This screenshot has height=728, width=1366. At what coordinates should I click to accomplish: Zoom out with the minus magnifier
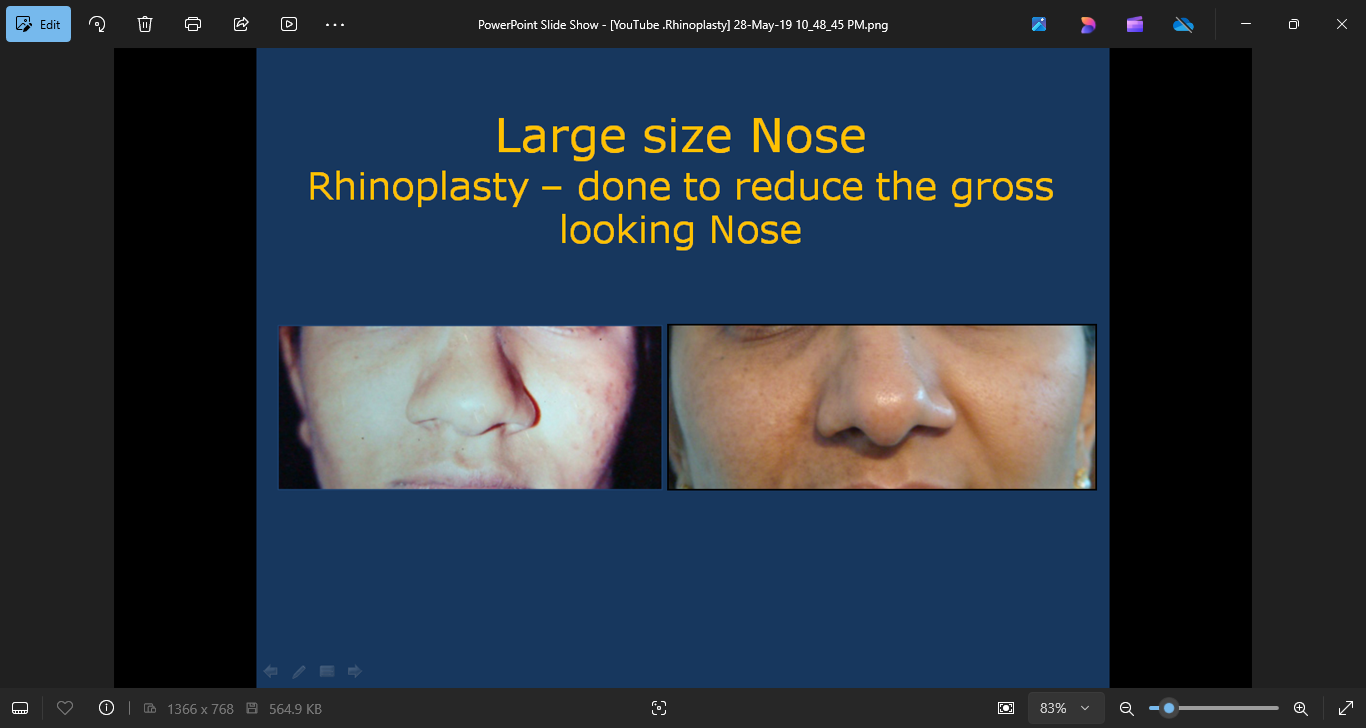point(1126,708)
